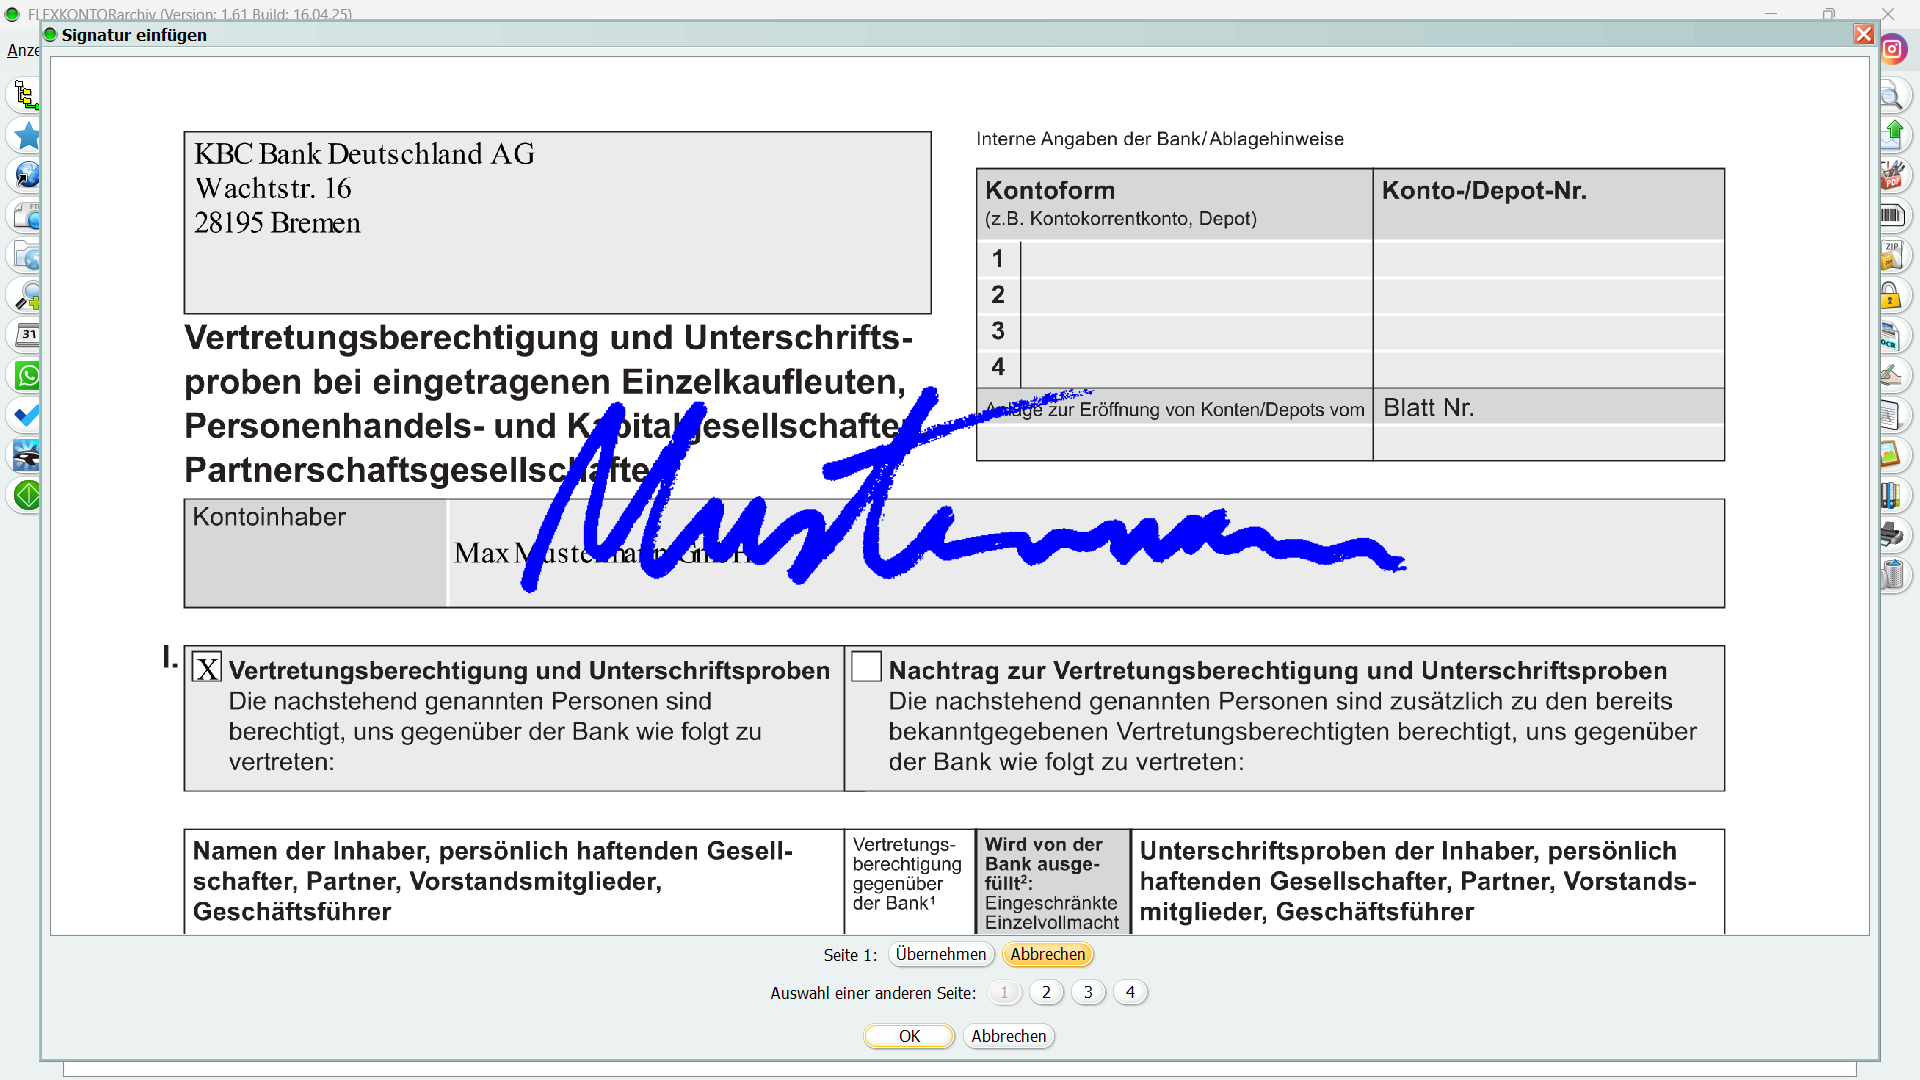
Task: Click the Instagram icon at top right
Action: tap(1892, 49)
